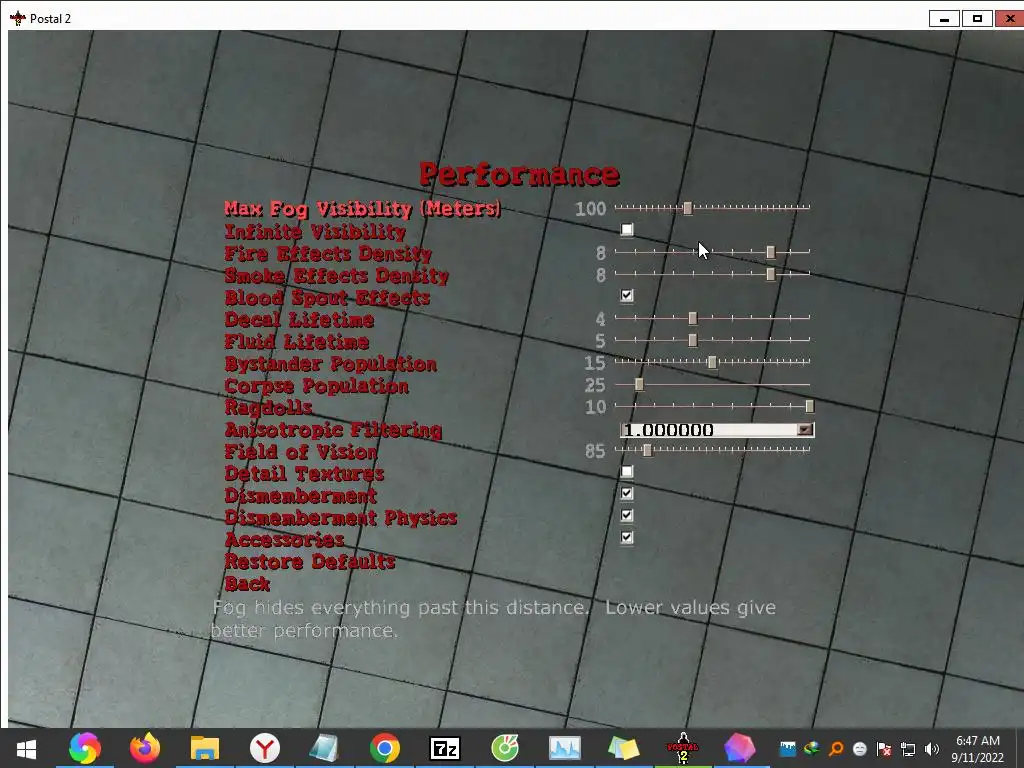Screen dimensions: 1024x768
Task: Open the pink gem app in taskbar
Action: [739, 748]
